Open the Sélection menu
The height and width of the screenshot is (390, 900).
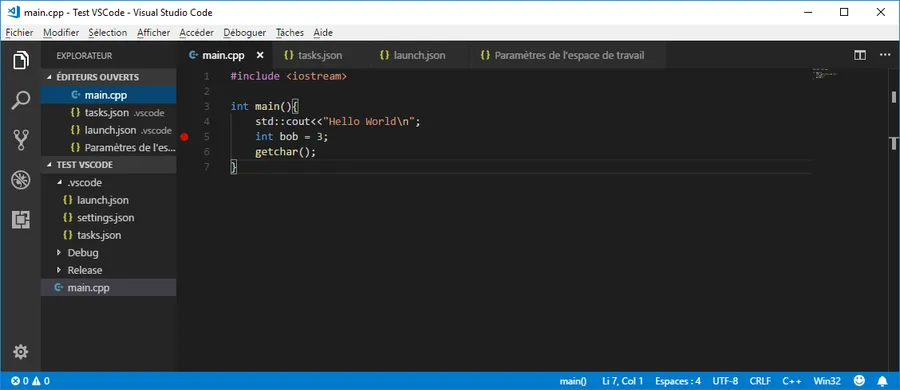(108, 33)
